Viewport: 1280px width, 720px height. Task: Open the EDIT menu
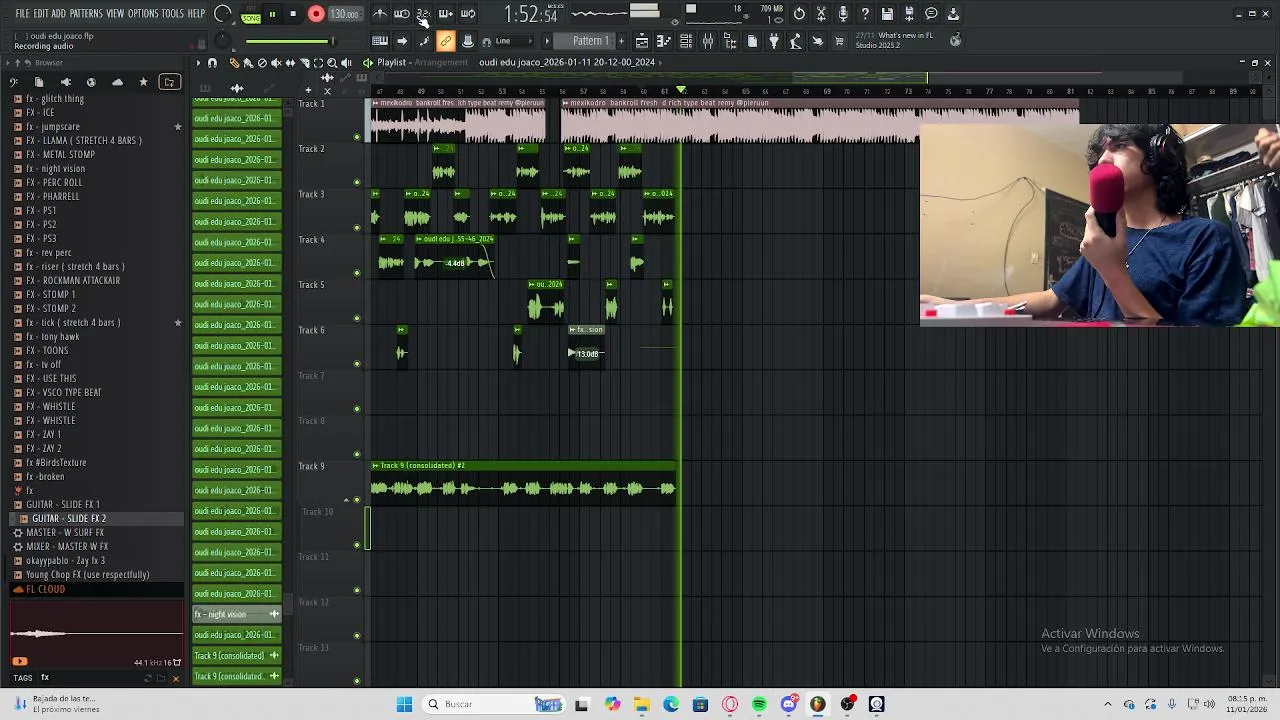click(41, 14)
